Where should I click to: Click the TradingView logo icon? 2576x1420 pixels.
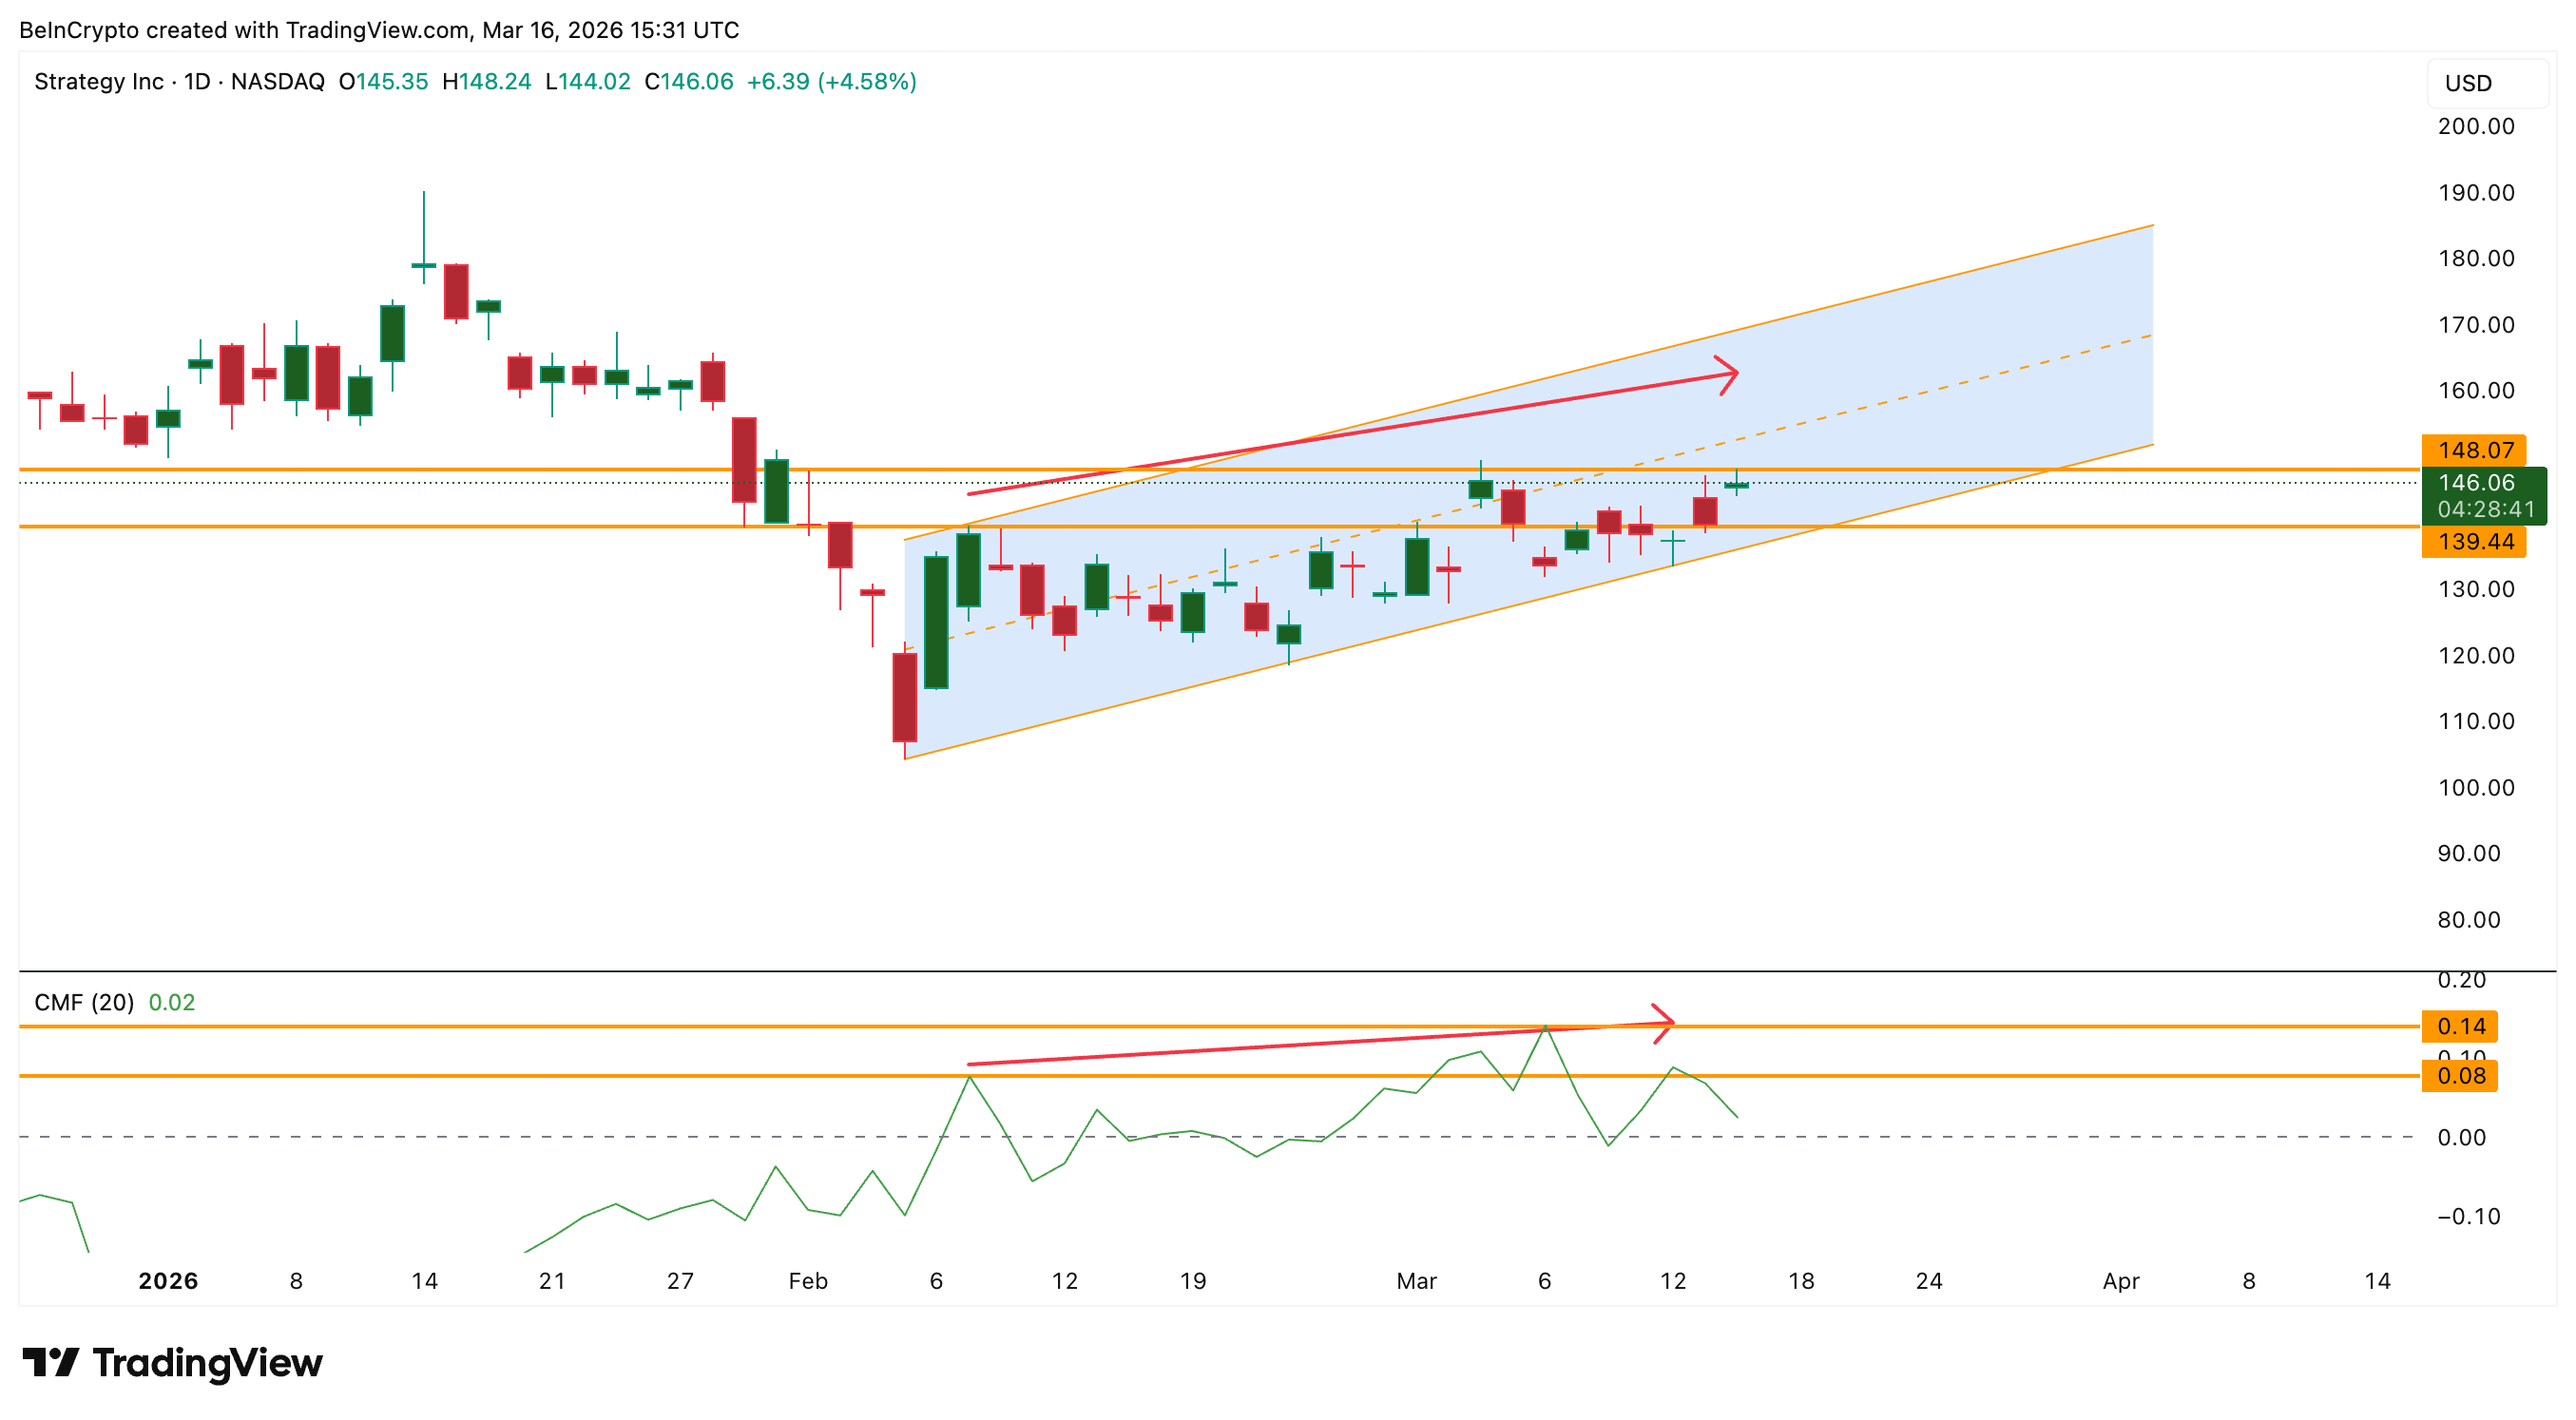pos(50,1362)
